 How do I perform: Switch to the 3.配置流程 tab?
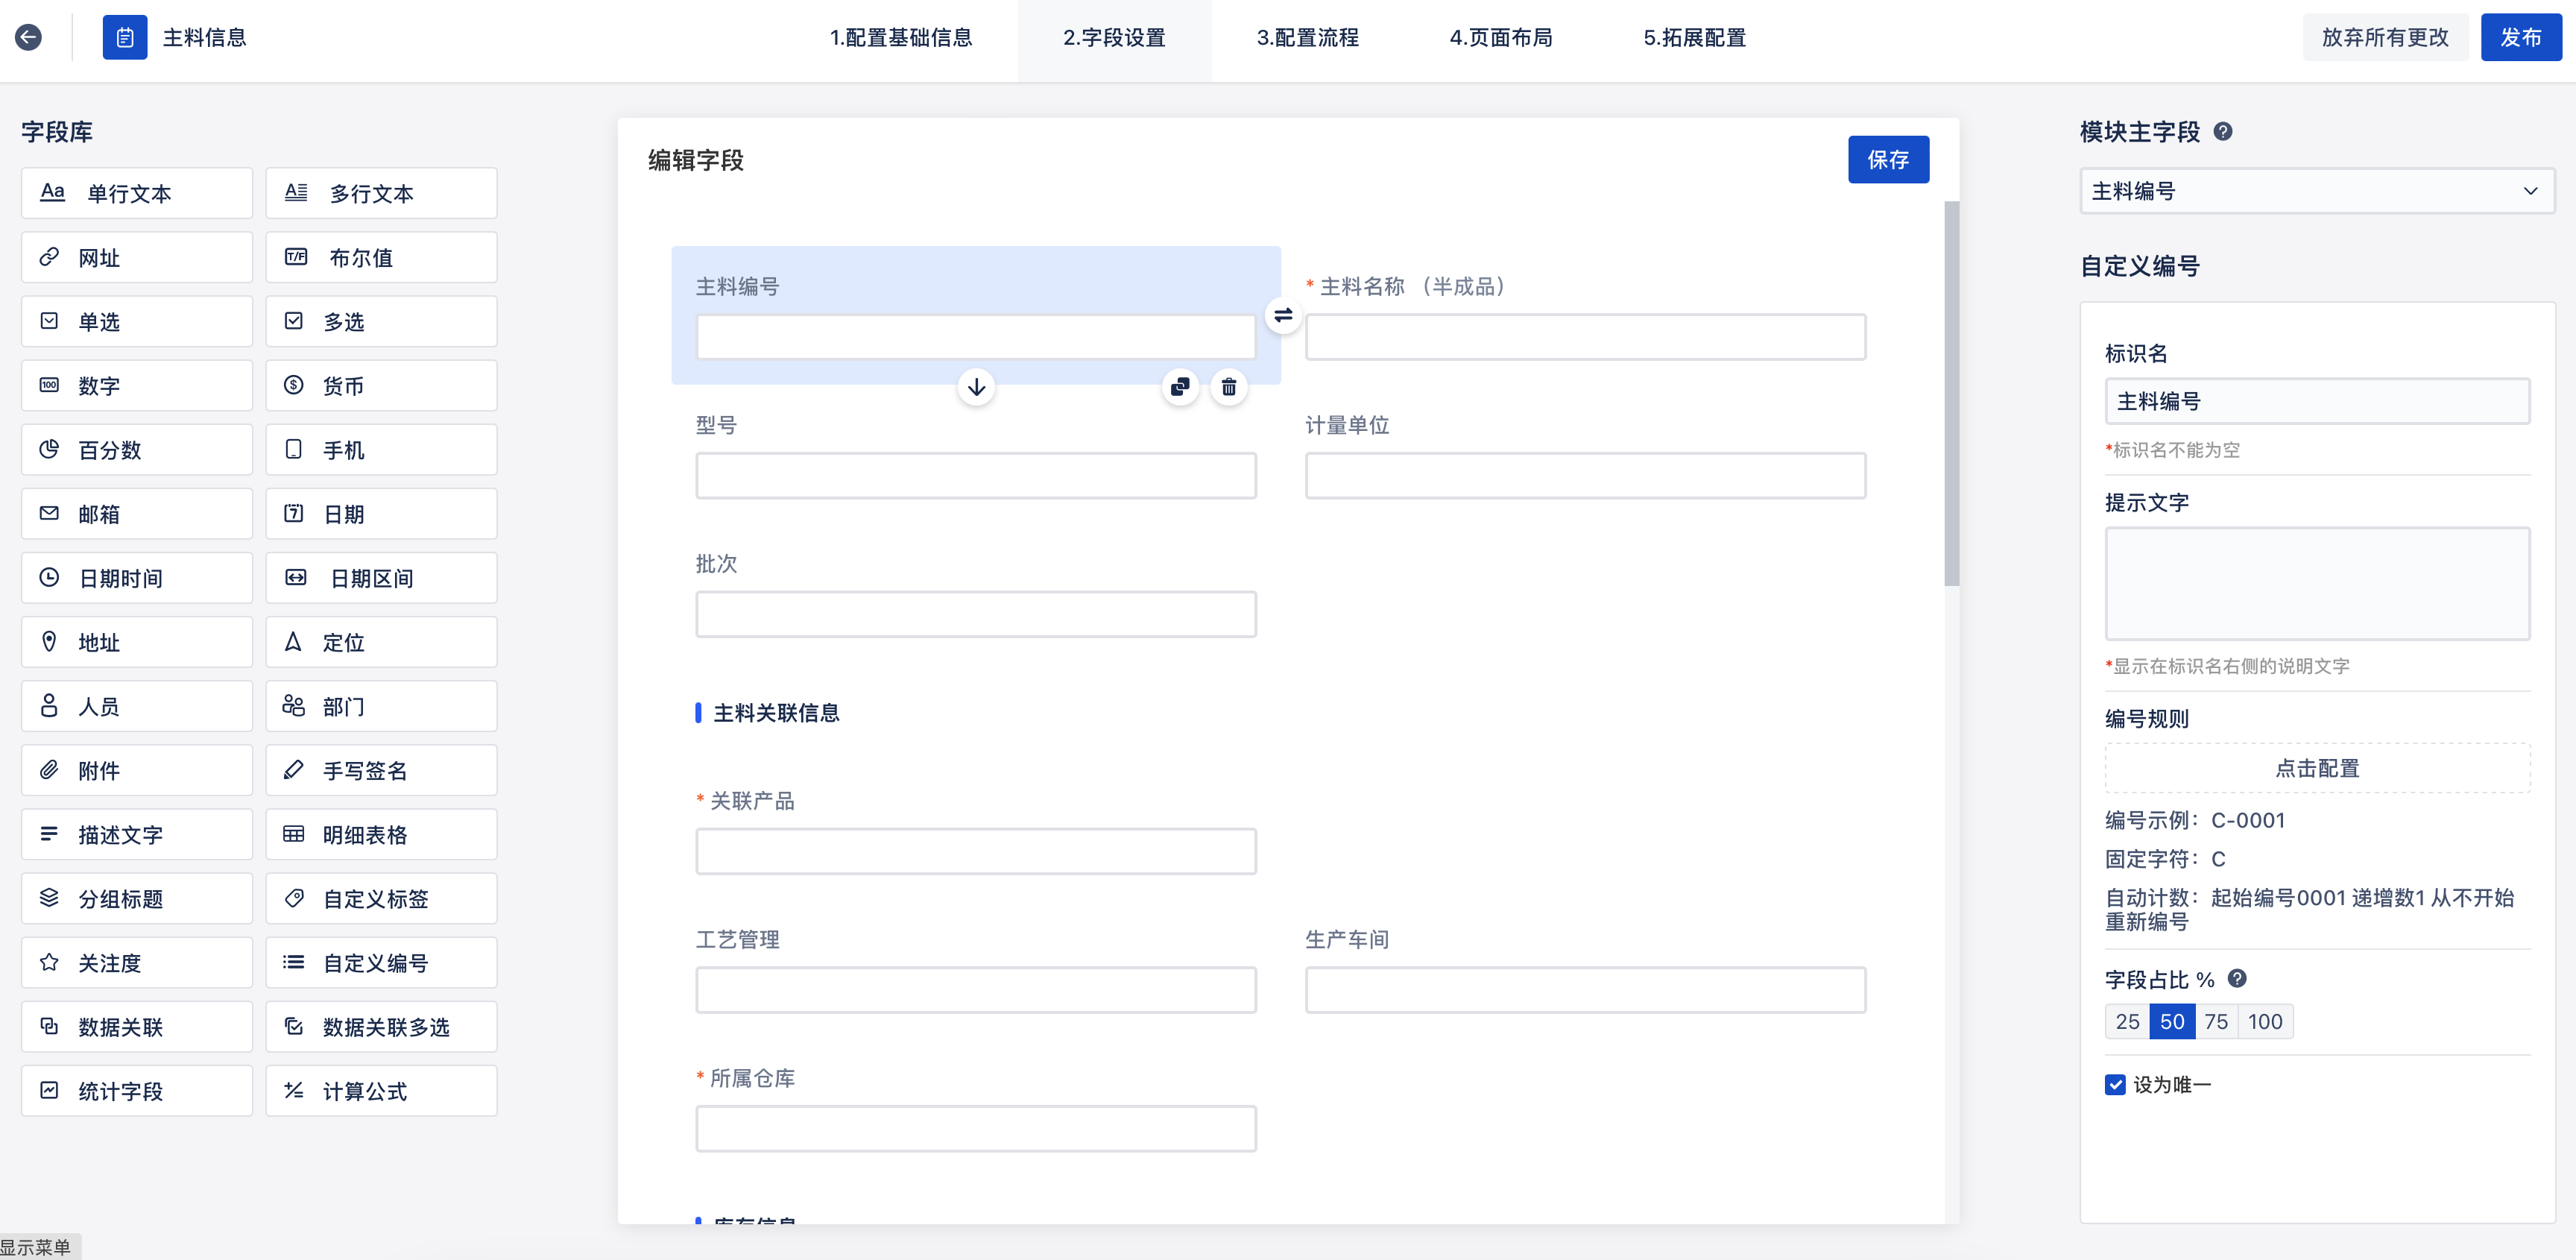tap(1307, 37)
